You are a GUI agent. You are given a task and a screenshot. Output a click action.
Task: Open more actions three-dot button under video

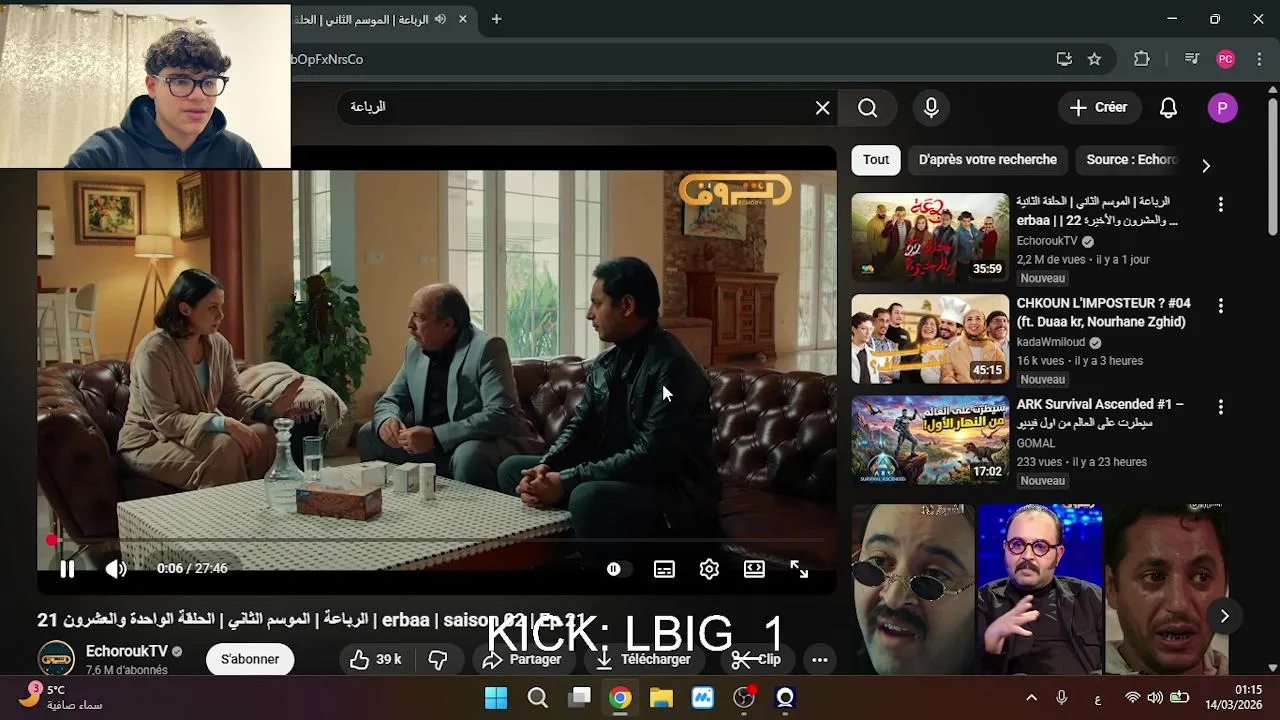(819, 659)
